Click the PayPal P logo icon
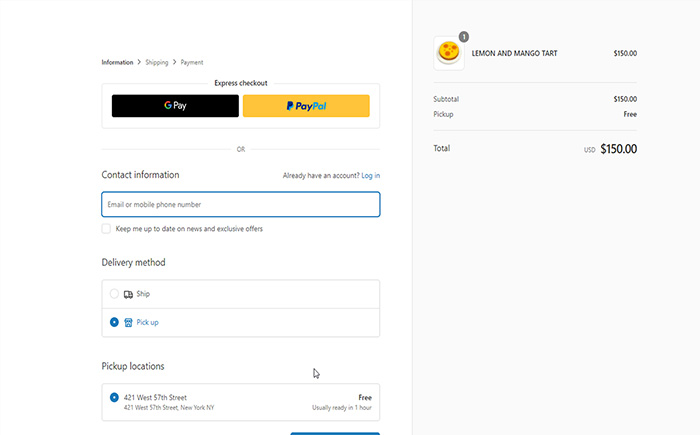700x435 pixels. (290, 106)
